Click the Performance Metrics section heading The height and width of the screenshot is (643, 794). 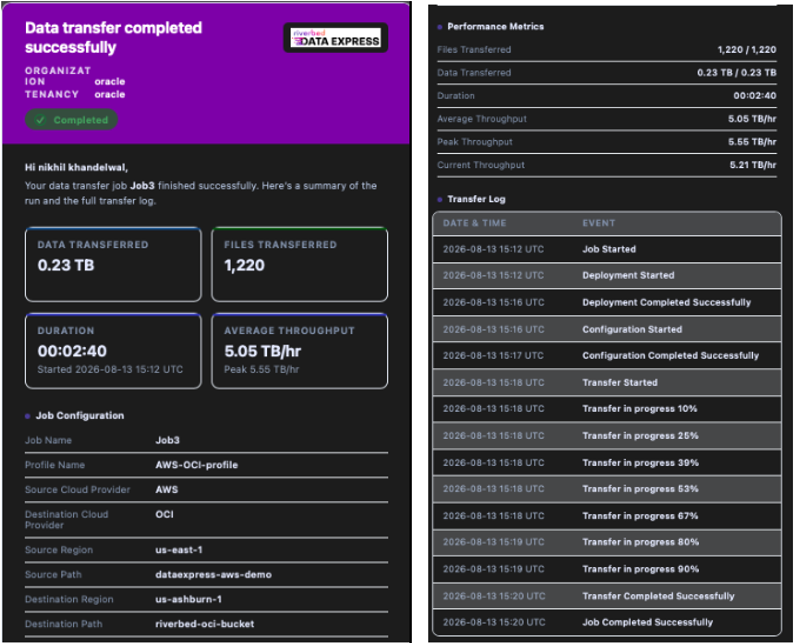coord(496,26)
